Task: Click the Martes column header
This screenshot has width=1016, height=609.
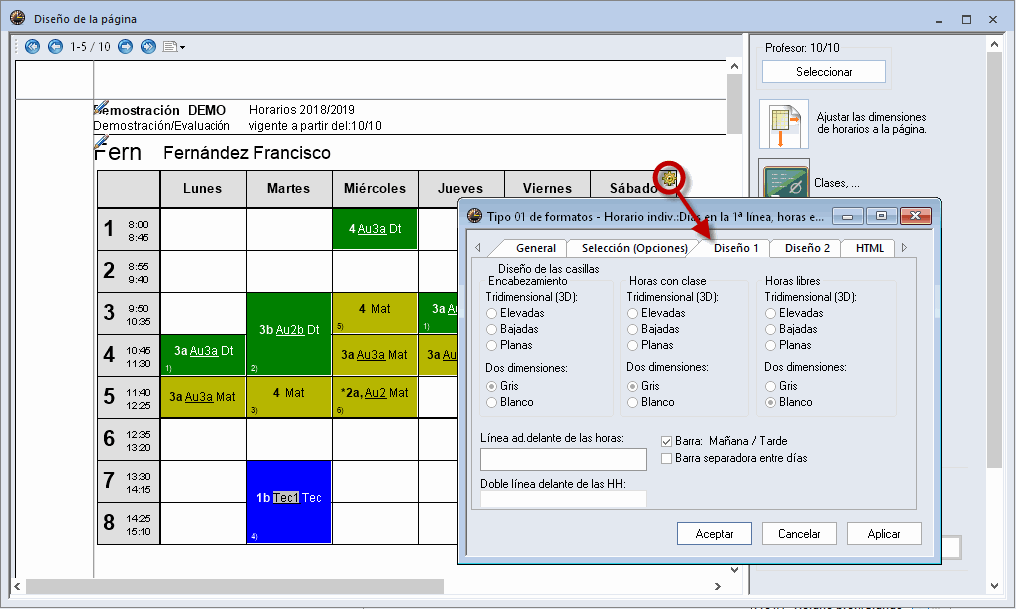Action: click(289, 189)
